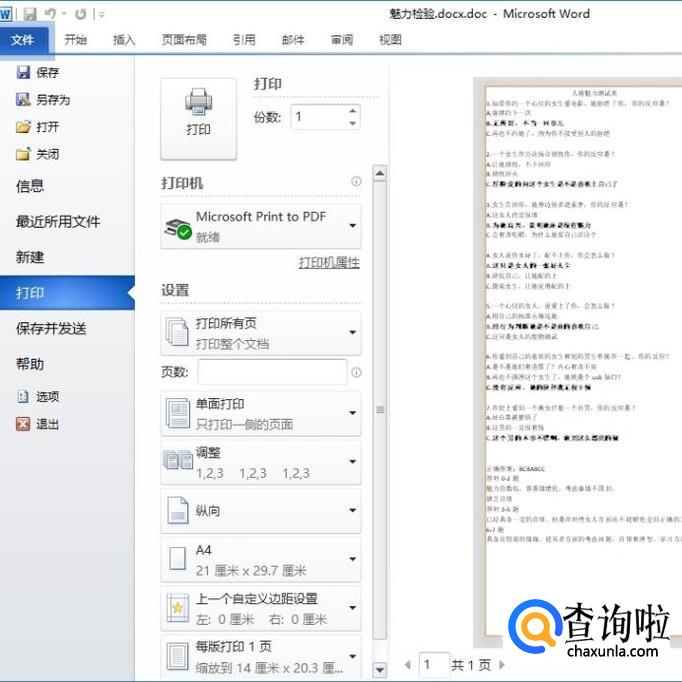Open the 调整 collation dropdown
This screenshot has height=682, width=682.
coord(261,462)
